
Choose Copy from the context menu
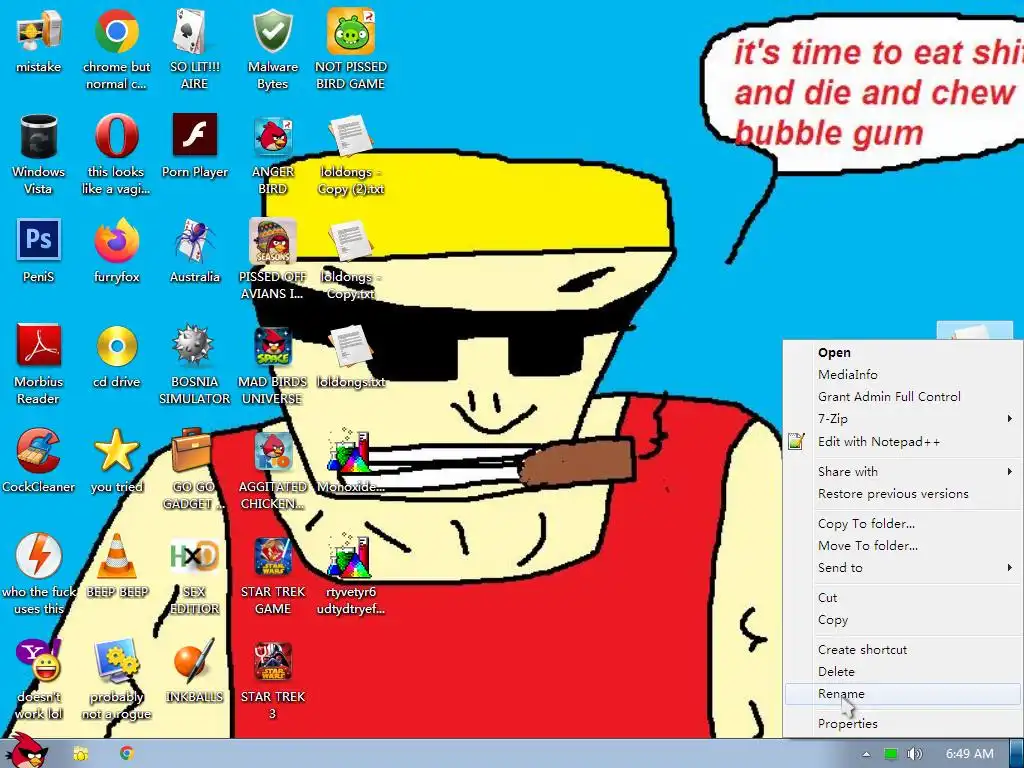(902, 620)
